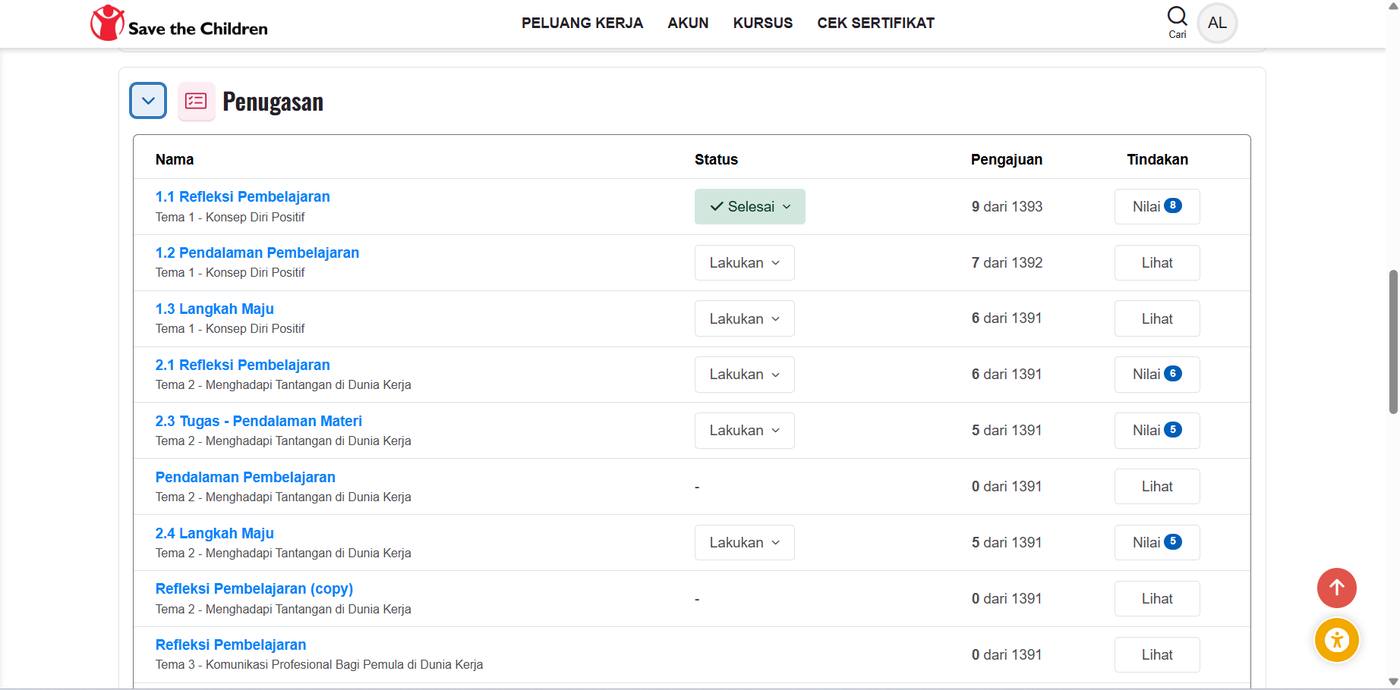Open the 1.3 Langkah Maju link

click(215, 309)
